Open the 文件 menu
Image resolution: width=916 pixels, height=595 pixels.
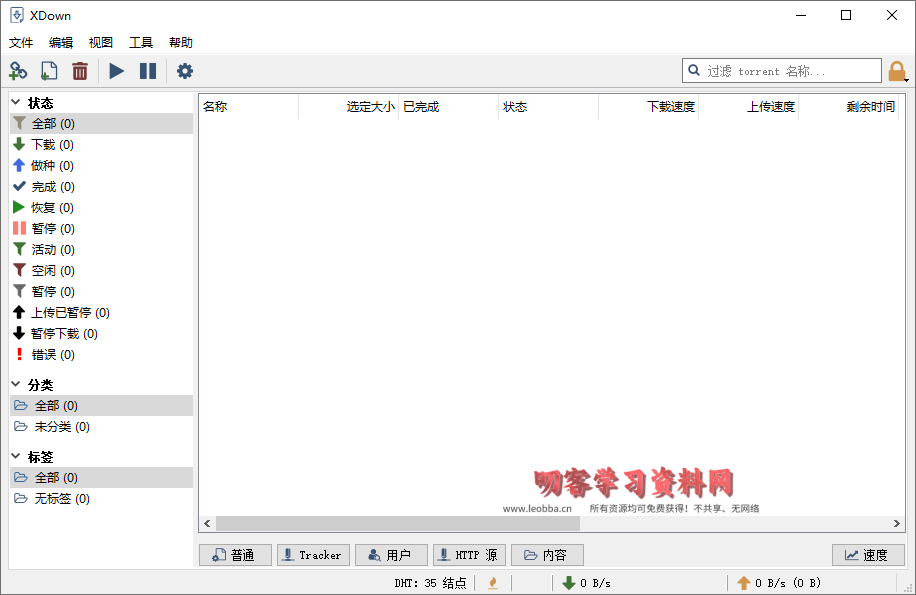21,43
